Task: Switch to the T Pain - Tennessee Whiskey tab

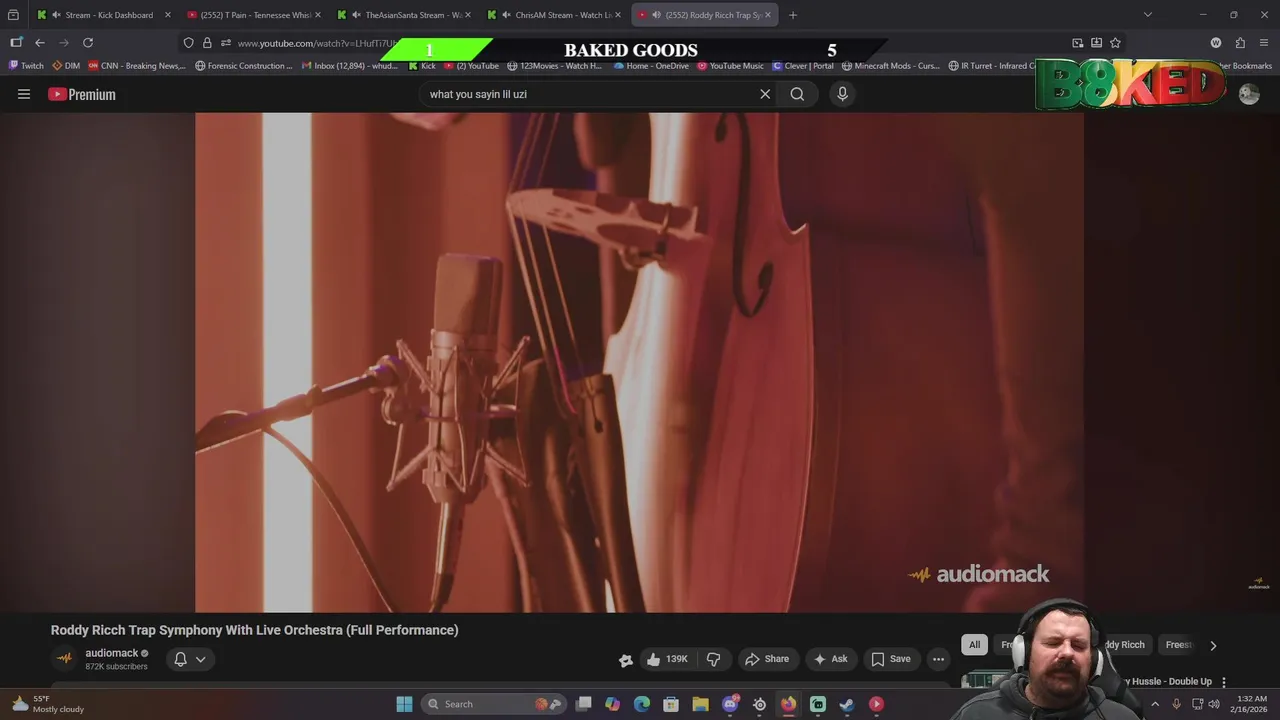Action: 254,15
